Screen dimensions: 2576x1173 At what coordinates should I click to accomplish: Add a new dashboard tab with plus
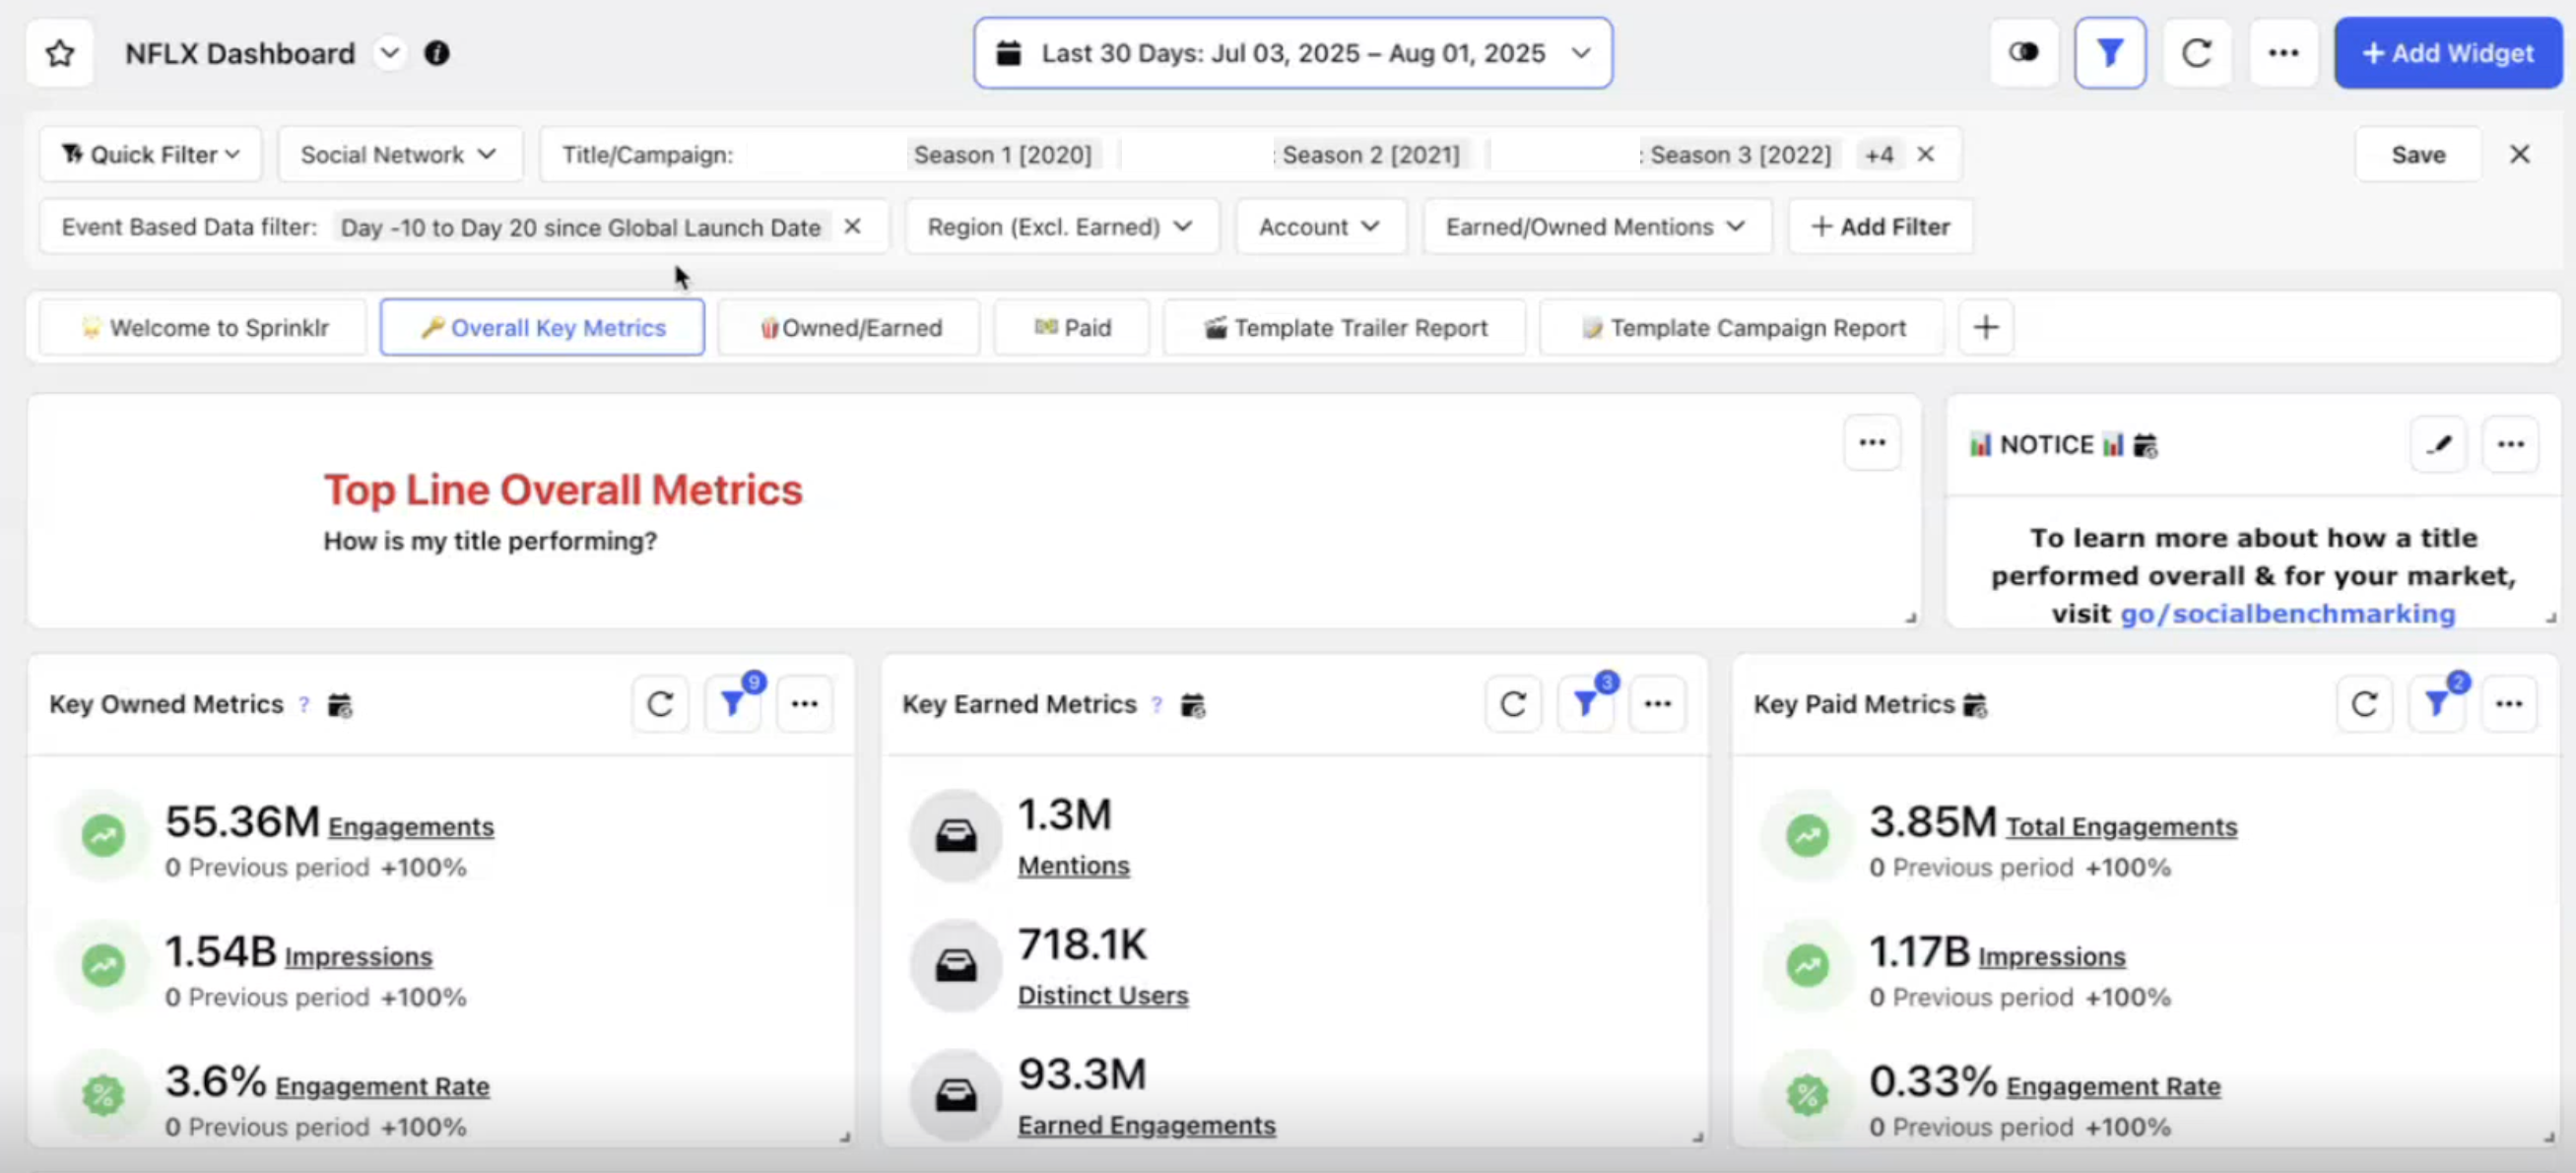pyautogui.click(x=1986, y=327)
